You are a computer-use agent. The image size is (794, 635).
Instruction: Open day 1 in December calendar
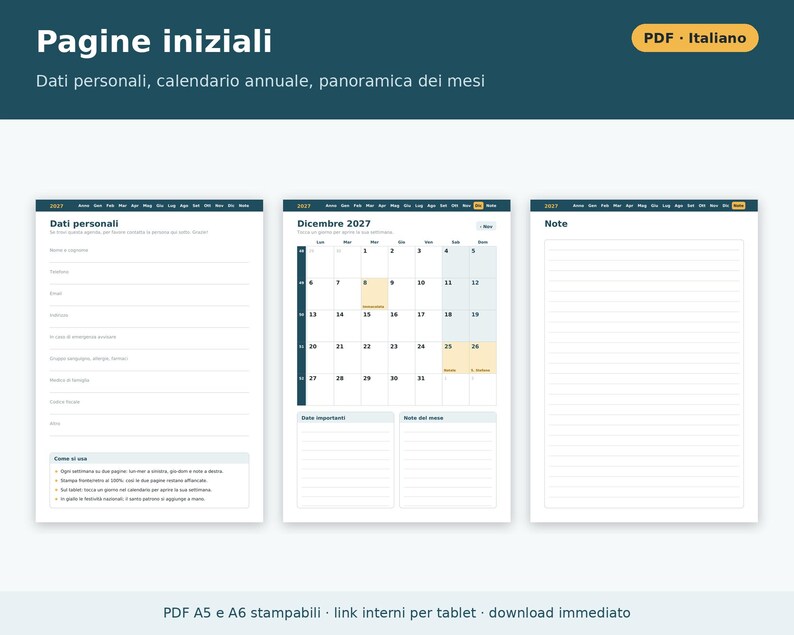(x=374, y=262)
